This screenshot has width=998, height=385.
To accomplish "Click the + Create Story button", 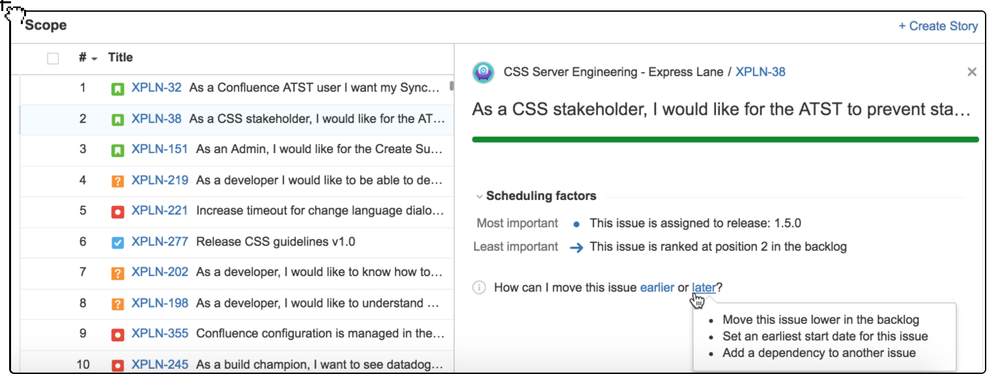I will click(938, 26).
